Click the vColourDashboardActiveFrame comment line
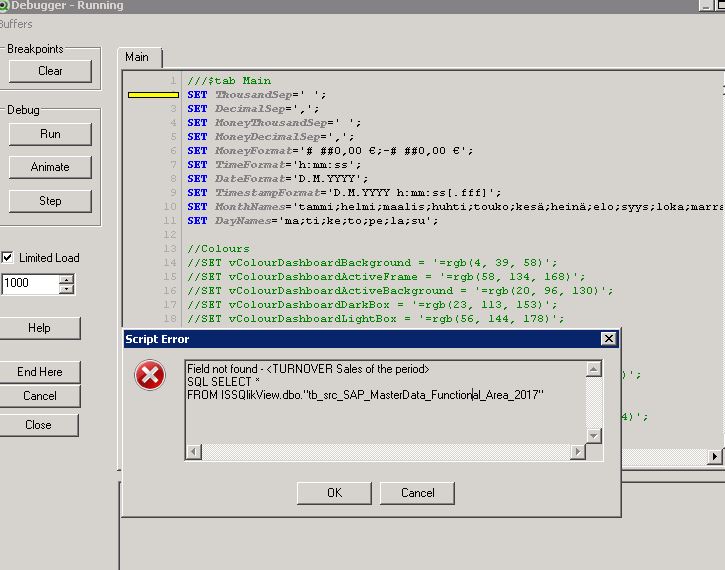This screenshot has height=570, width=725. (386, 276)
